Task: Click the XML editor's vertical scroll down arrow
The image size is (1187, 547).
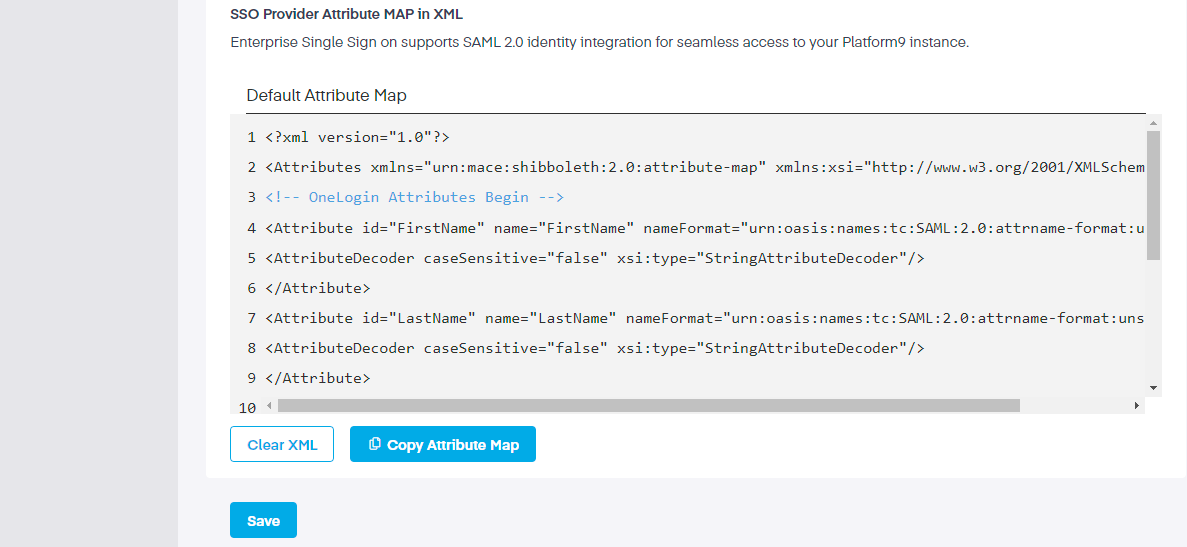Action: [1153, 388]
